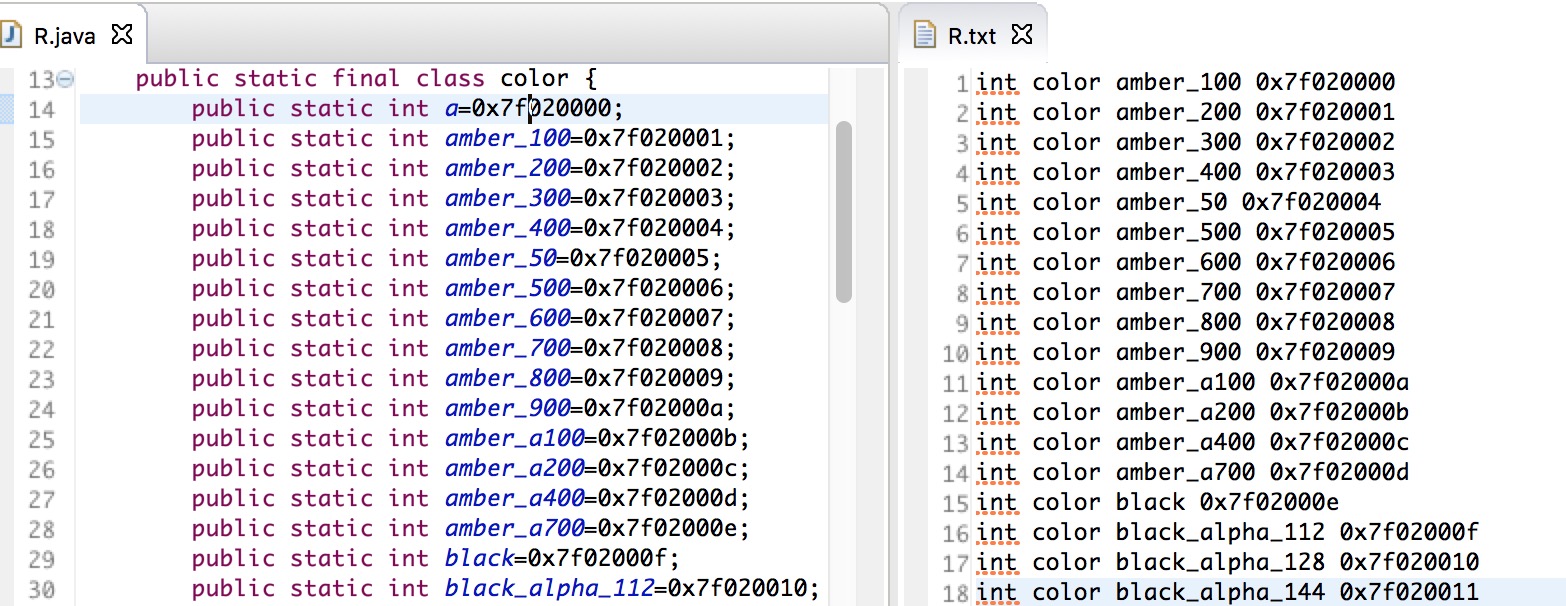The height and width of the screenshot is (606, 1566).
Task: Click the 'a=0x7f020000' line in R.java
Action: coord(408,109)
